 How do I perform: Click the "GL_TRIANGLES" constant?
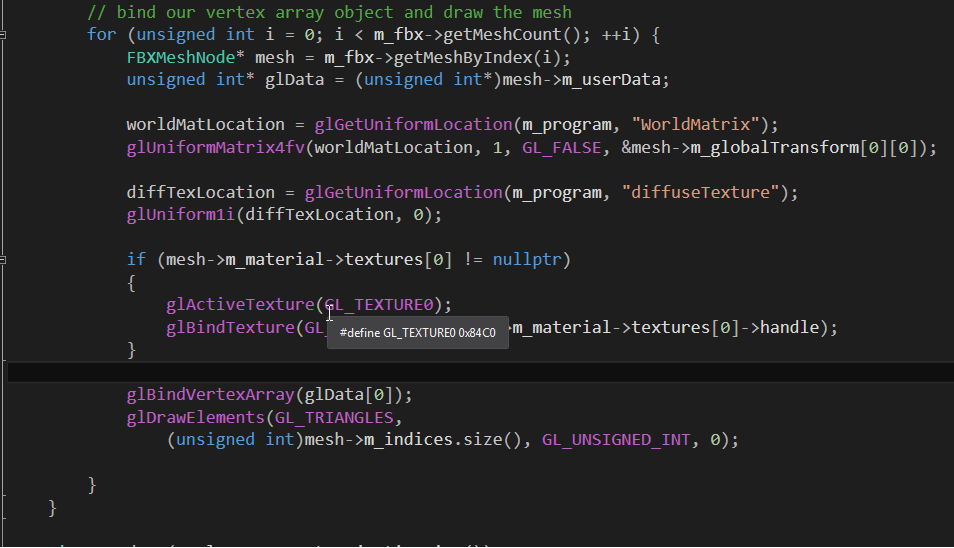click(x=334, y=418)
